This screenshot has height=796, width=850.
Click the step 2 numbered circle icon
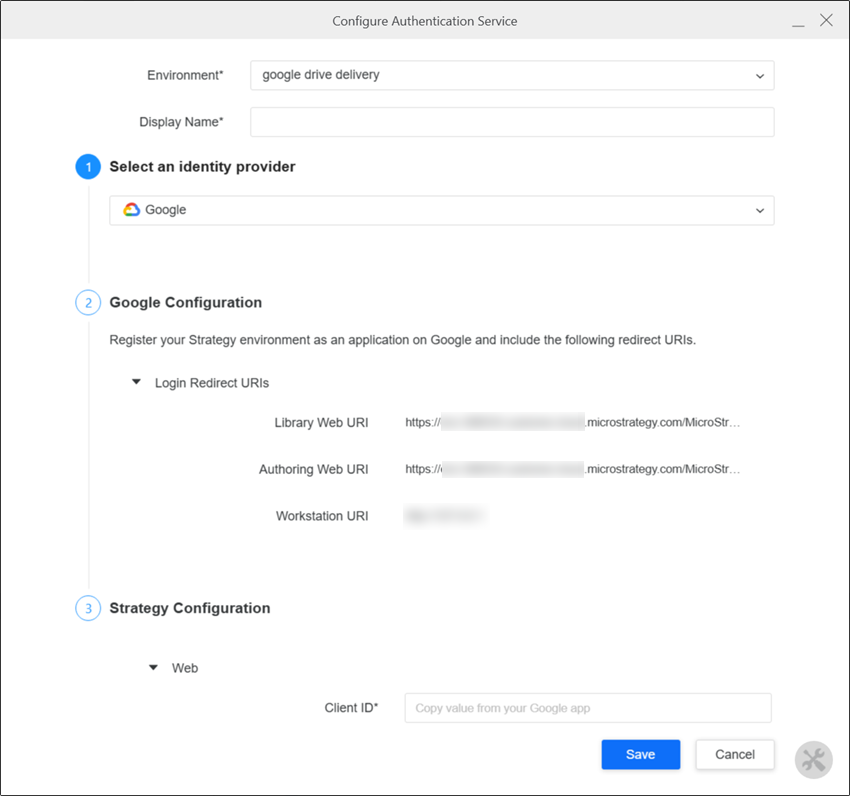pos(88,302)
